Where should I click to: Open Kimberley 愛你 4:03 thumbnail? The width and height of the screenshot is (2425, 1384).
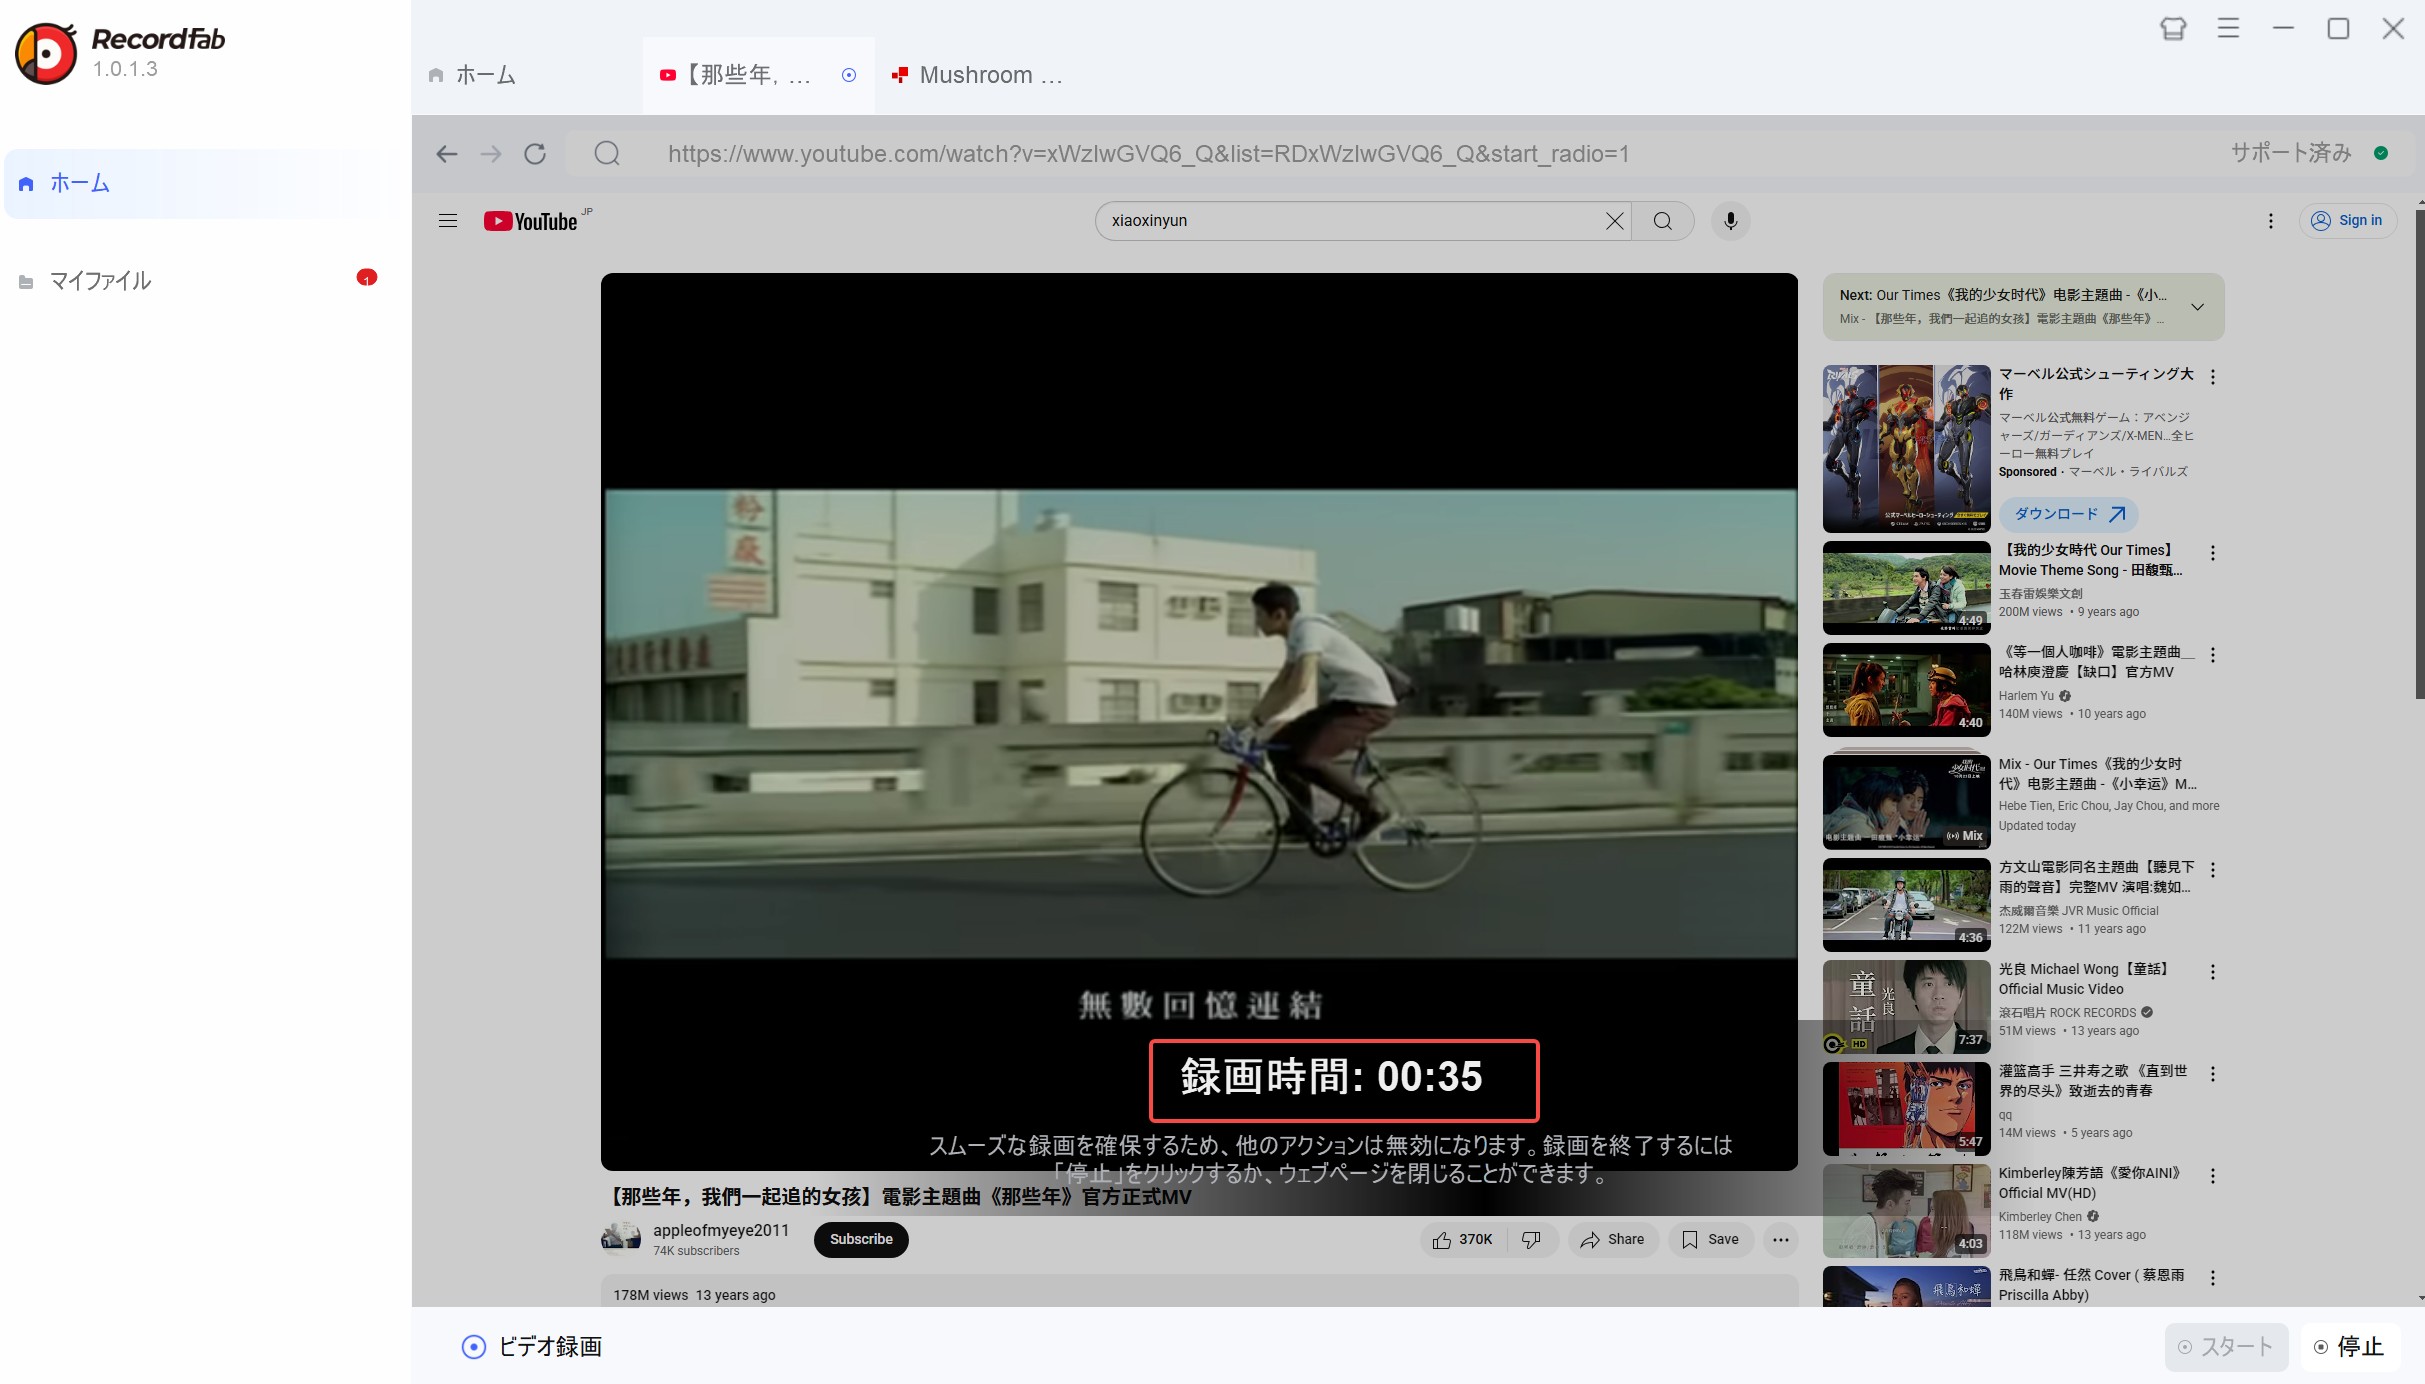coord(1907,1211)
